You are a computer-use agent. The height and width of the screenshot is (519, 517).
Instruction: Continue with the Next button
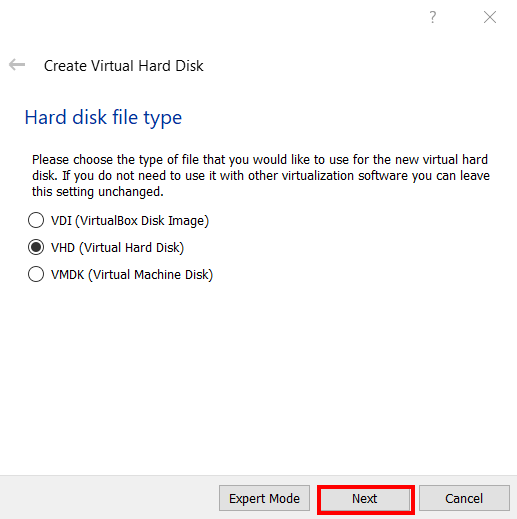point(365,498)
